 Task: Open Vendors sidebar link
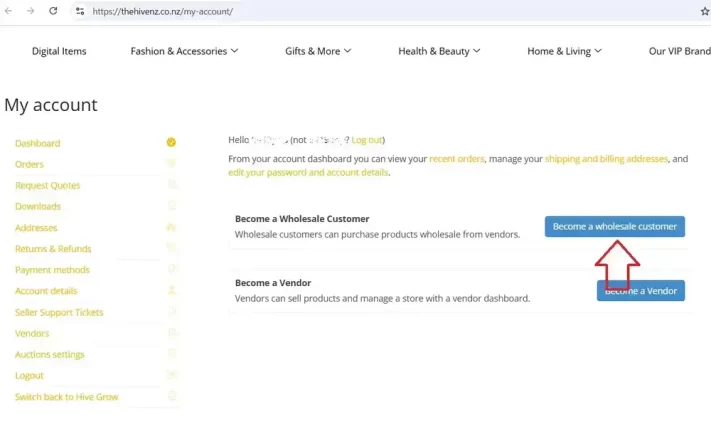click(x=32, y=333)
